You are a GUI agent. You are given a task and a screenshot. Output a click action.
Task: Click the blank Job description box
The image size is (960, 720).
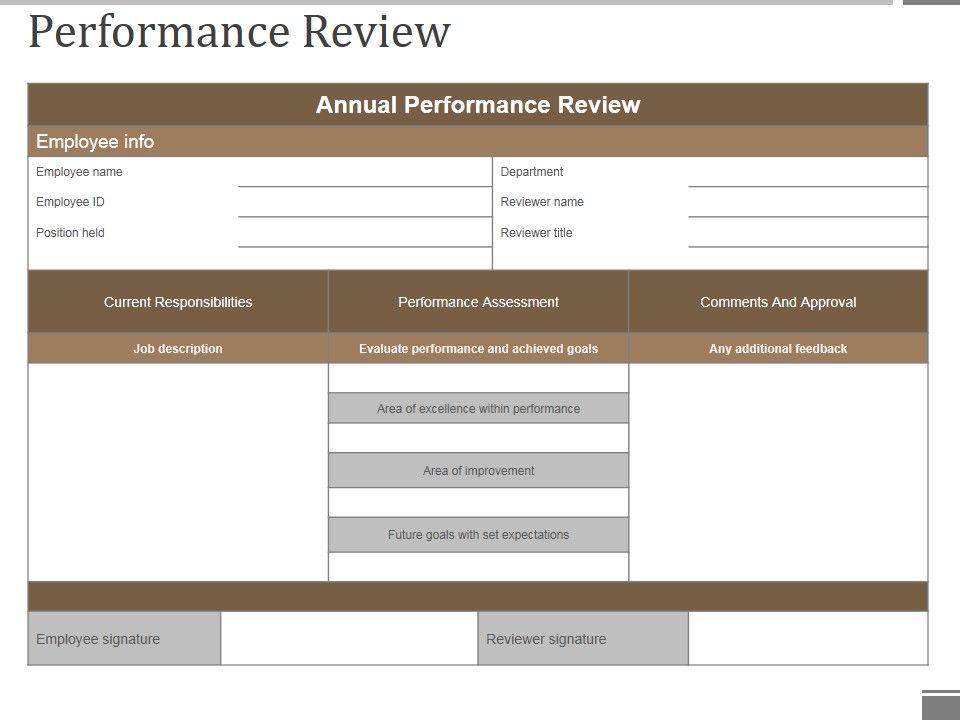[178, 472]
